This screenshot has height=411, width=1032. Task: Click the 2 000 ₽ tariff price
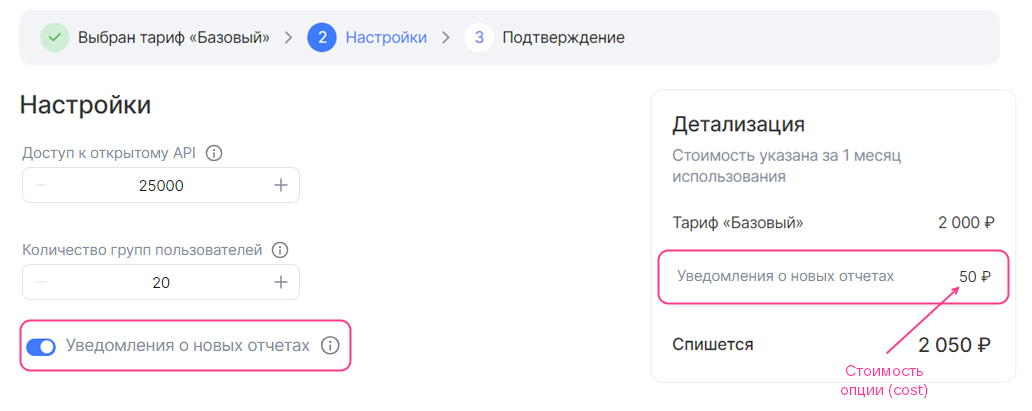click(966, 223)
